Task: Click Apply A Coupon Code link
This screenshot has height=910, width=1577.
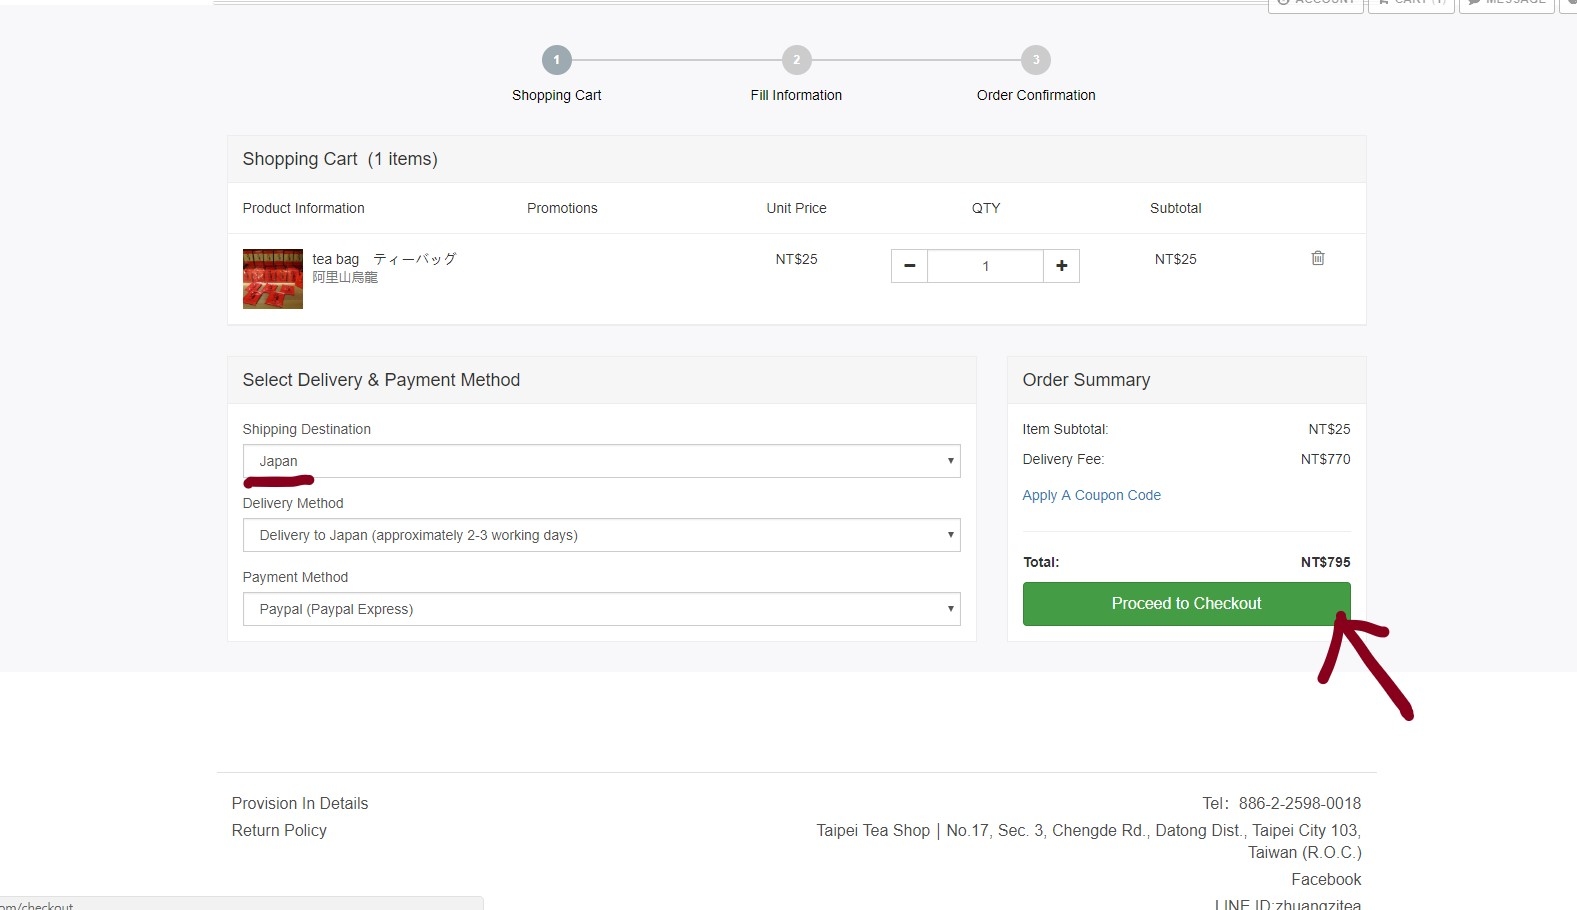Action: tap(1091, 495)
